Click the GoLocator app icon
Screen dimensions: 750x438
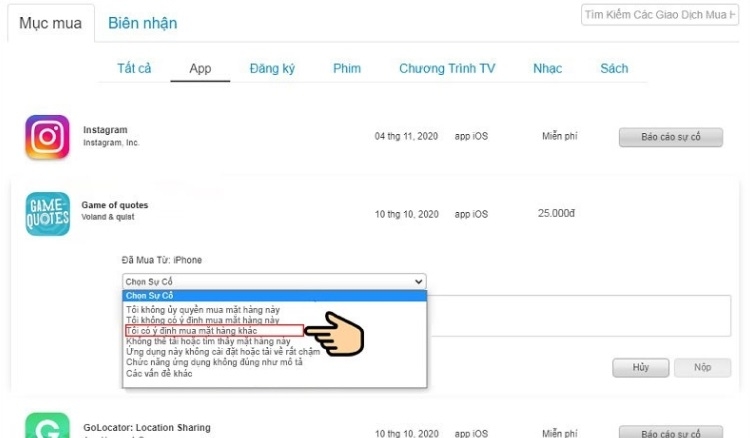coord(47,425)
